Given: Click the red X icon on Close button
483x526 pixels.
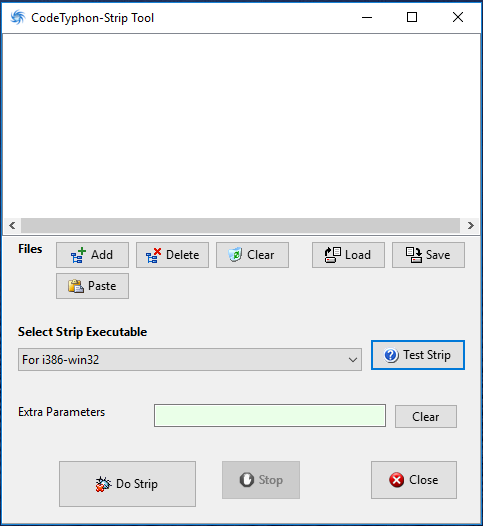Looking at the screenshot, I should pyautogui.click(x=396, y=480).
